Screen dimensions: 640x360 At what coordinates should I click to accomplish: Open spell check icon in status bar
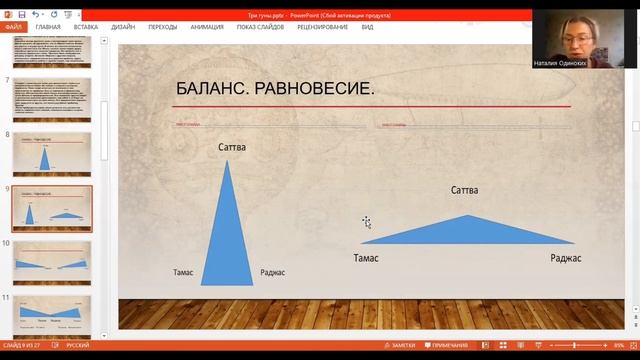[55, 345]
